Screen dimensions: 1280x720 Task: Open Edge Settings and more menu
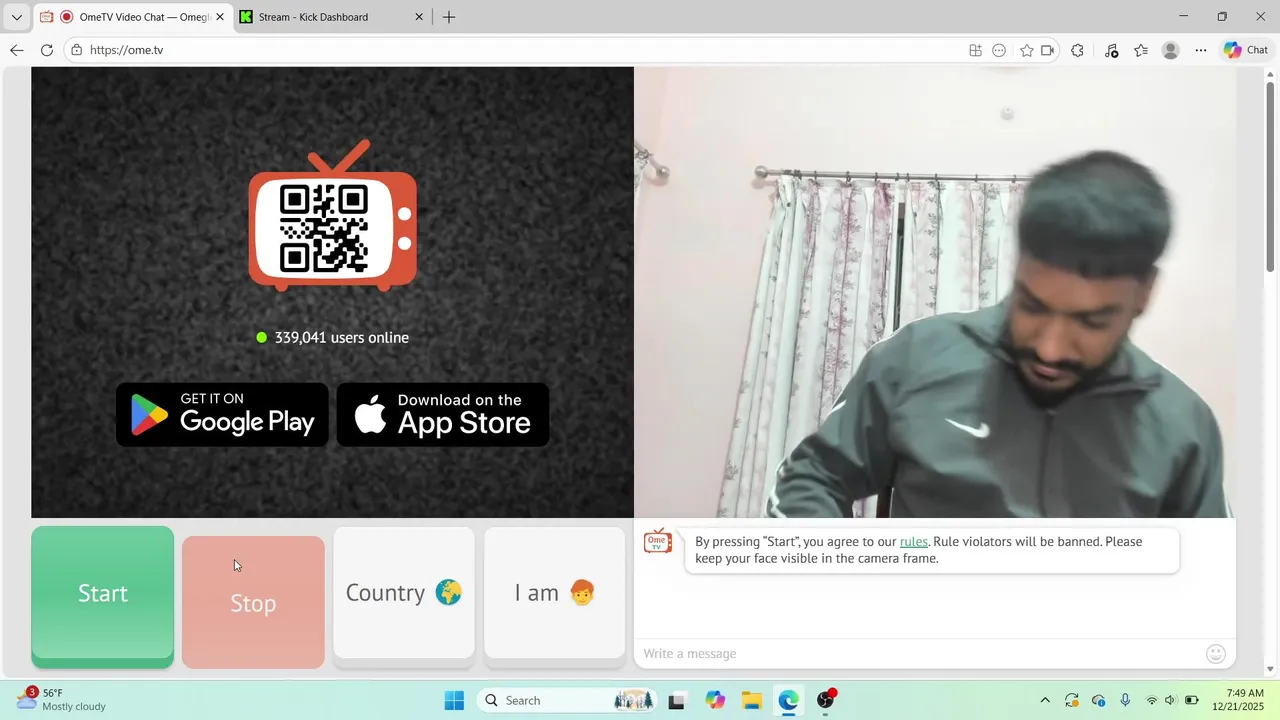[x=1201, y=50]
